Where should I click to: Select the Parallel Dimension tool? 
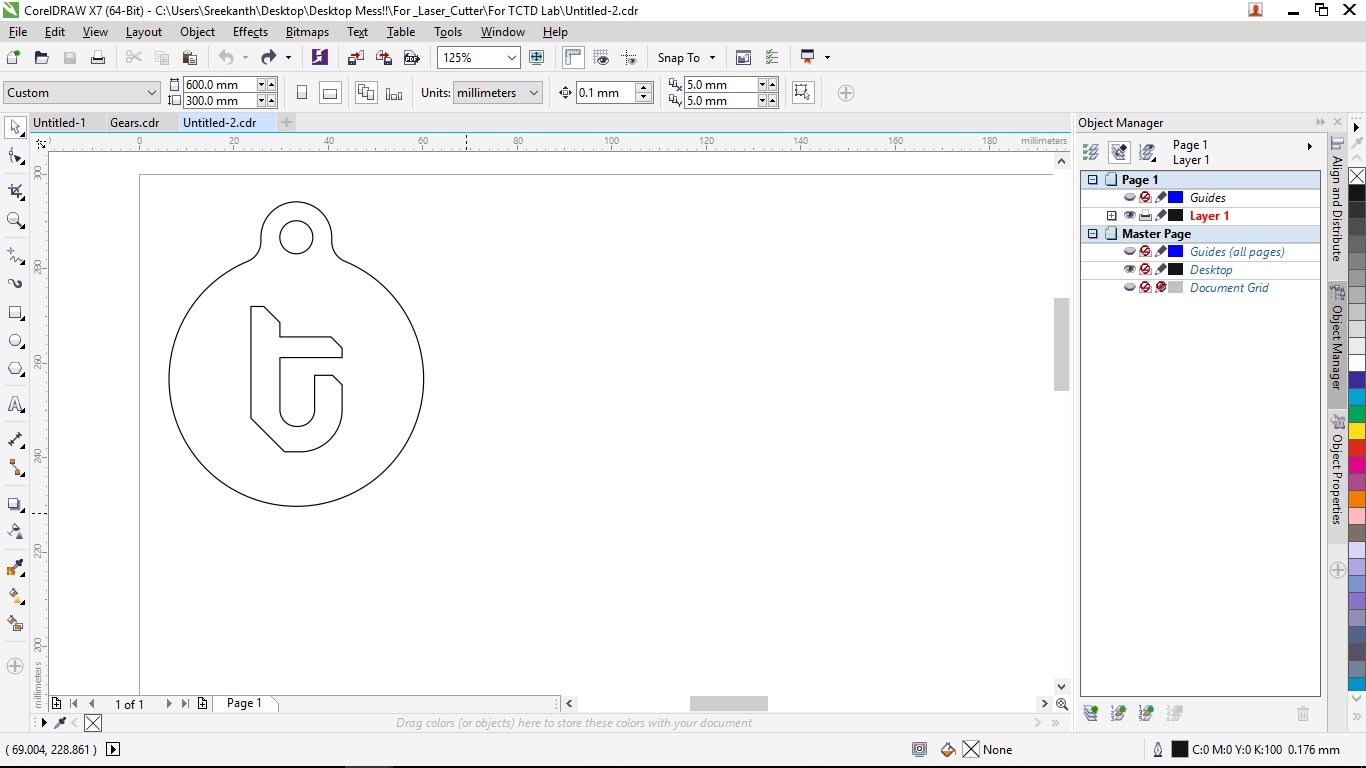tap(15, 439)
